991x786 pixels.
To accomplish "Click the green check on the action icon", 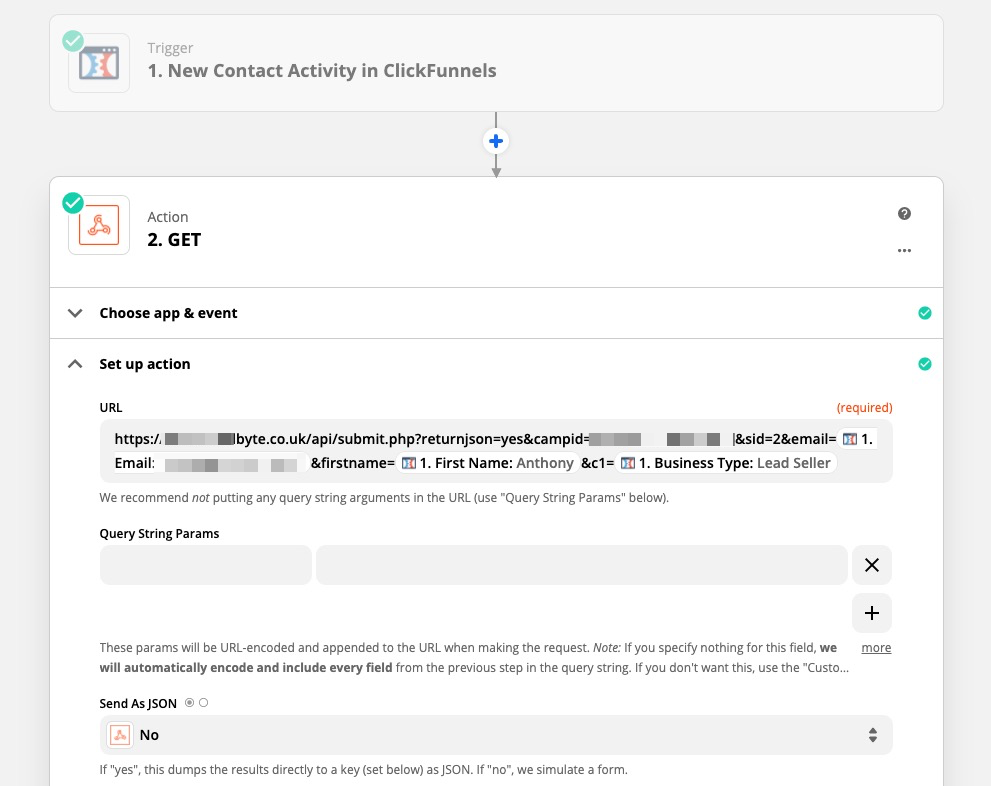I will (73, 203).
